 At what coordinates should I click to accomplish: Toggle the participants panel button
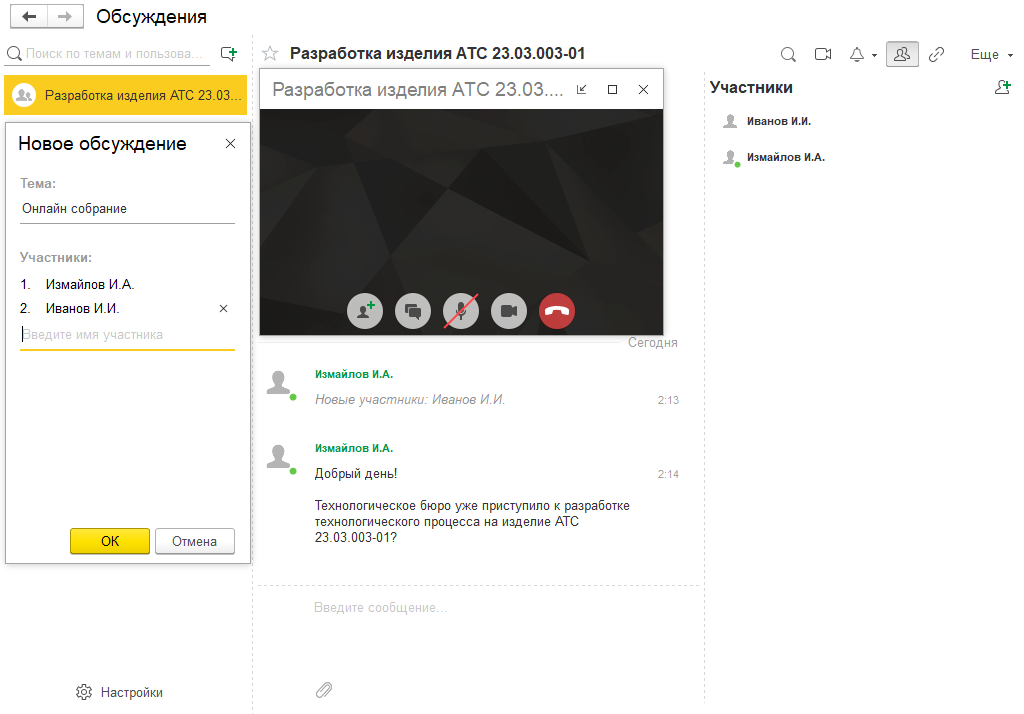coord(902,54)
